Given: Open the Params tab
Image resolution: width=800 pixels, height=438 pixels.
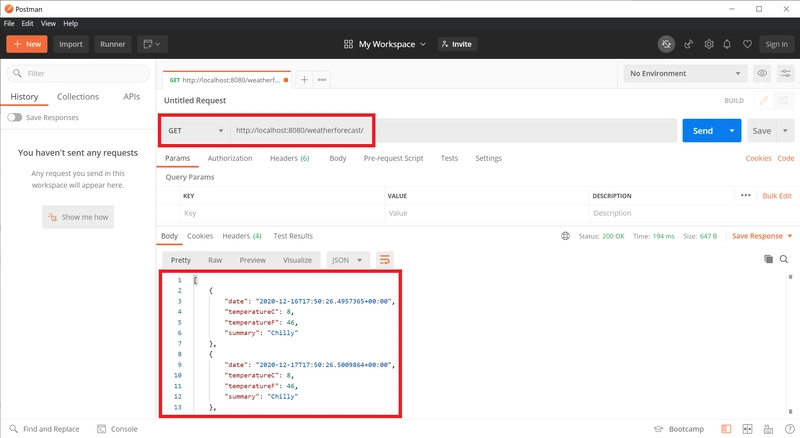Looking at the screenshot, I should [177, 158].
